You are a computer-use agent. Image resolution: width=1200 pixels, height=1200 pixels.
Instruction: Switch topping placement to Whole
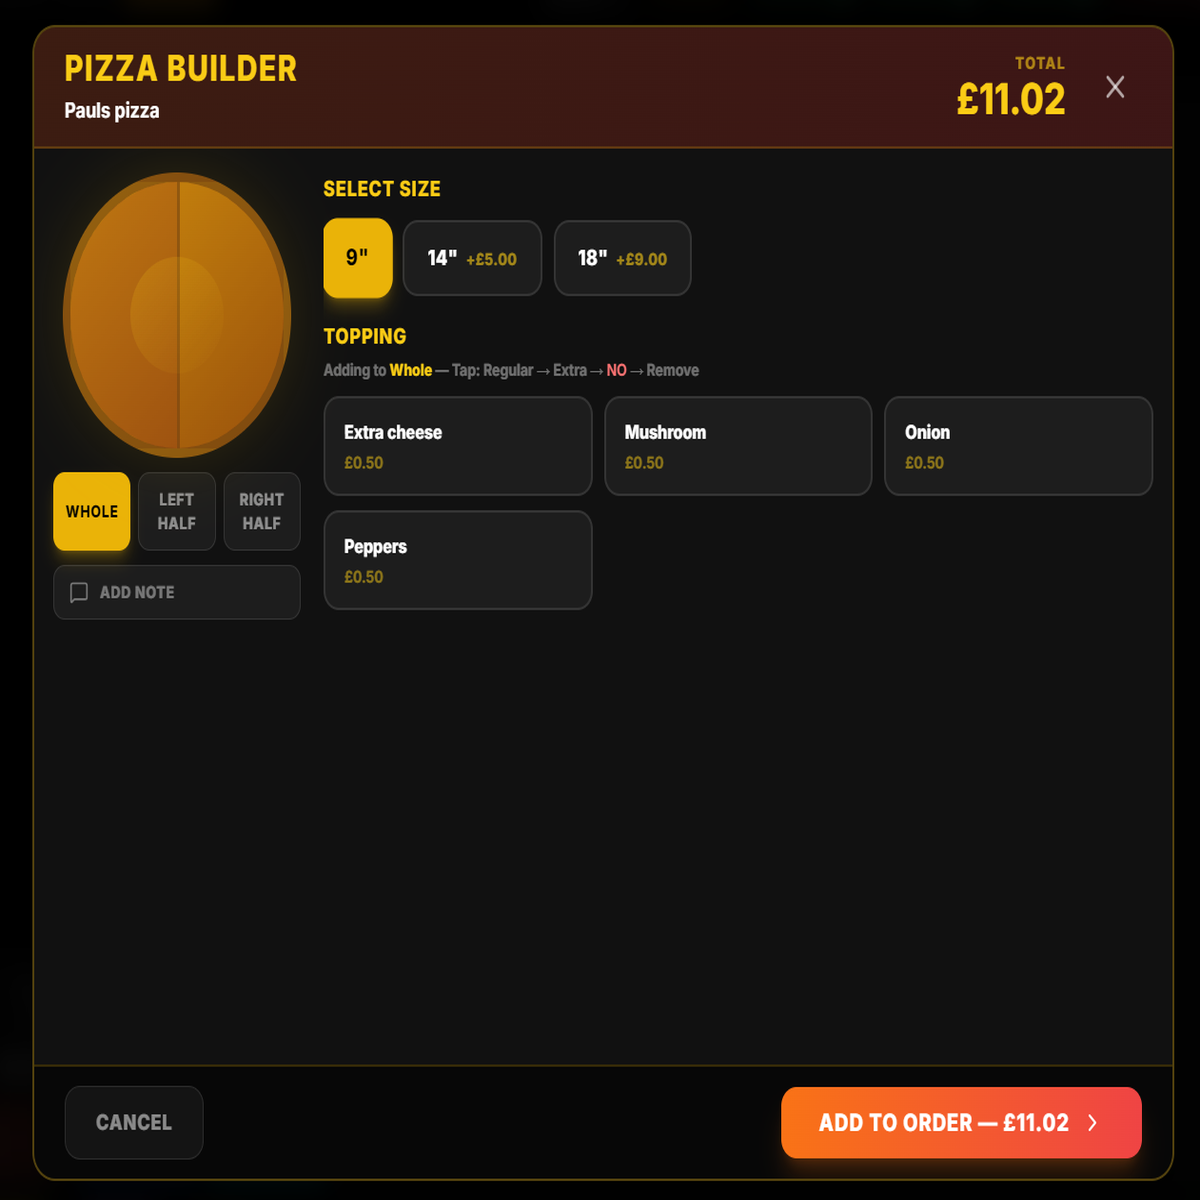(91, 511)
